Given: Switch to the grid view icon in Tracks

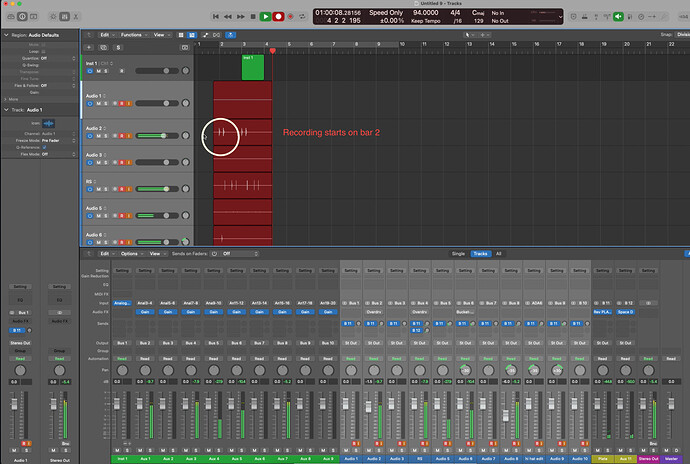Looking at the screenshot, I should pyautogui.click(x=180, y=35).
